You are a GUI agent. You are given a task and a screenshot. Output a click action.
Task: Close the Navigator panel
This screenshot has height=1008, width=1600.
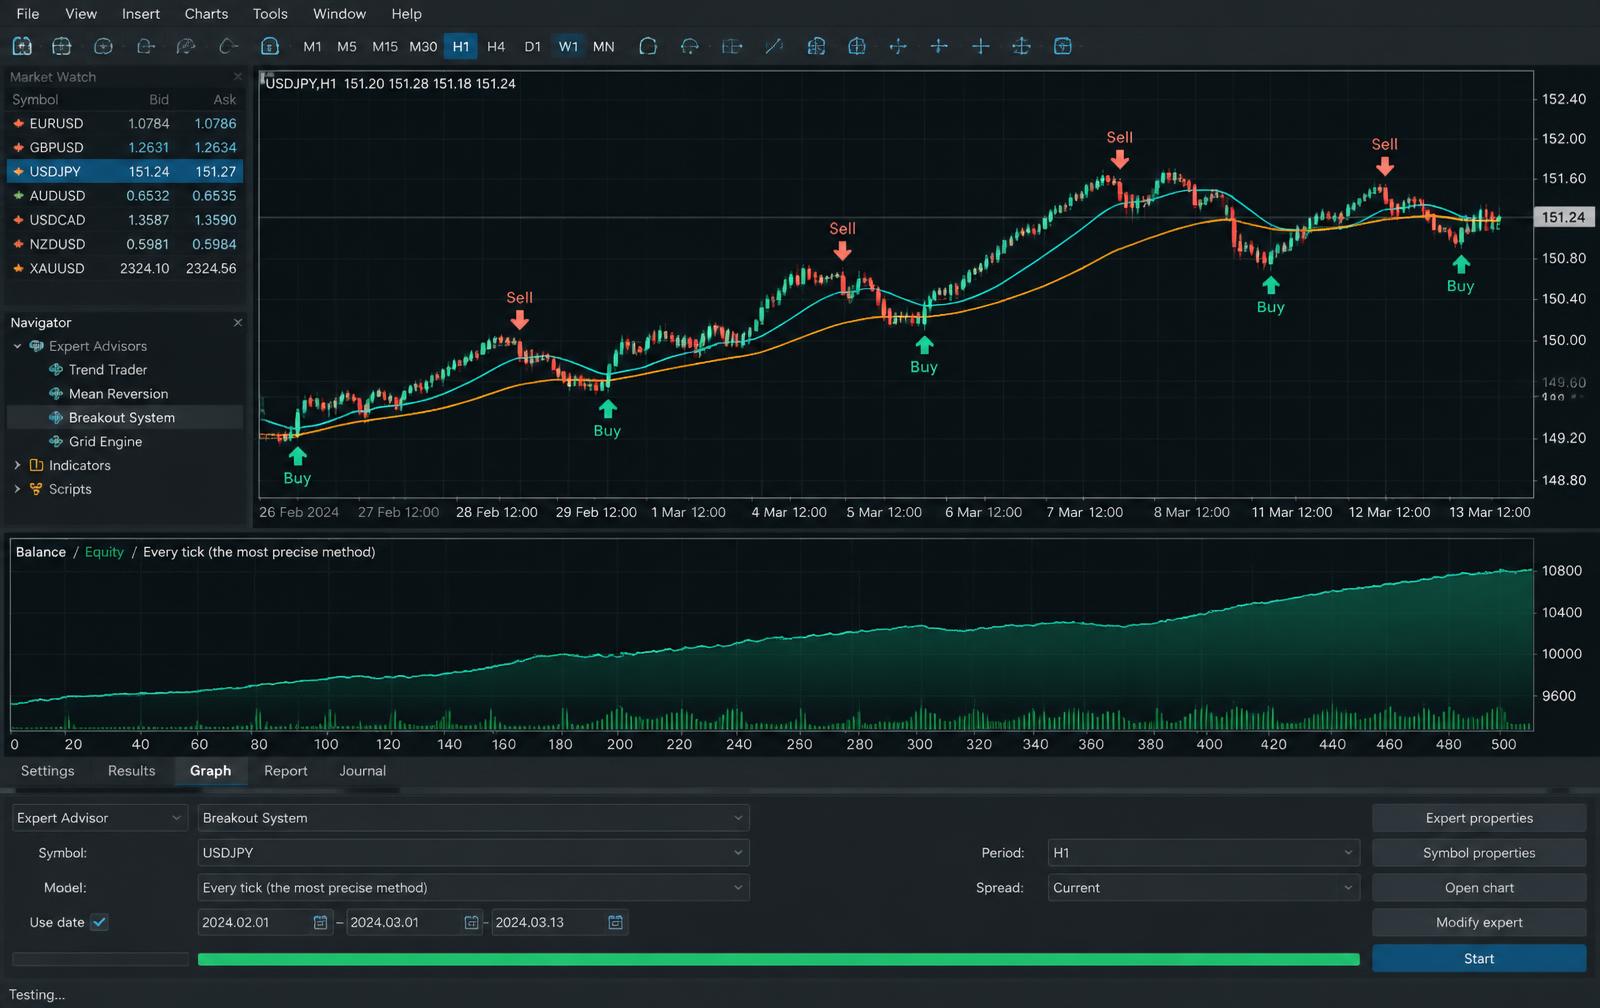click(238, 322)
